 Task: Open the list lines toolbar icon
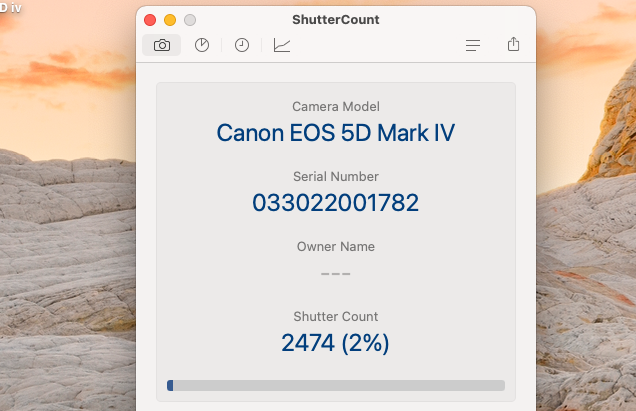point(474,45)
